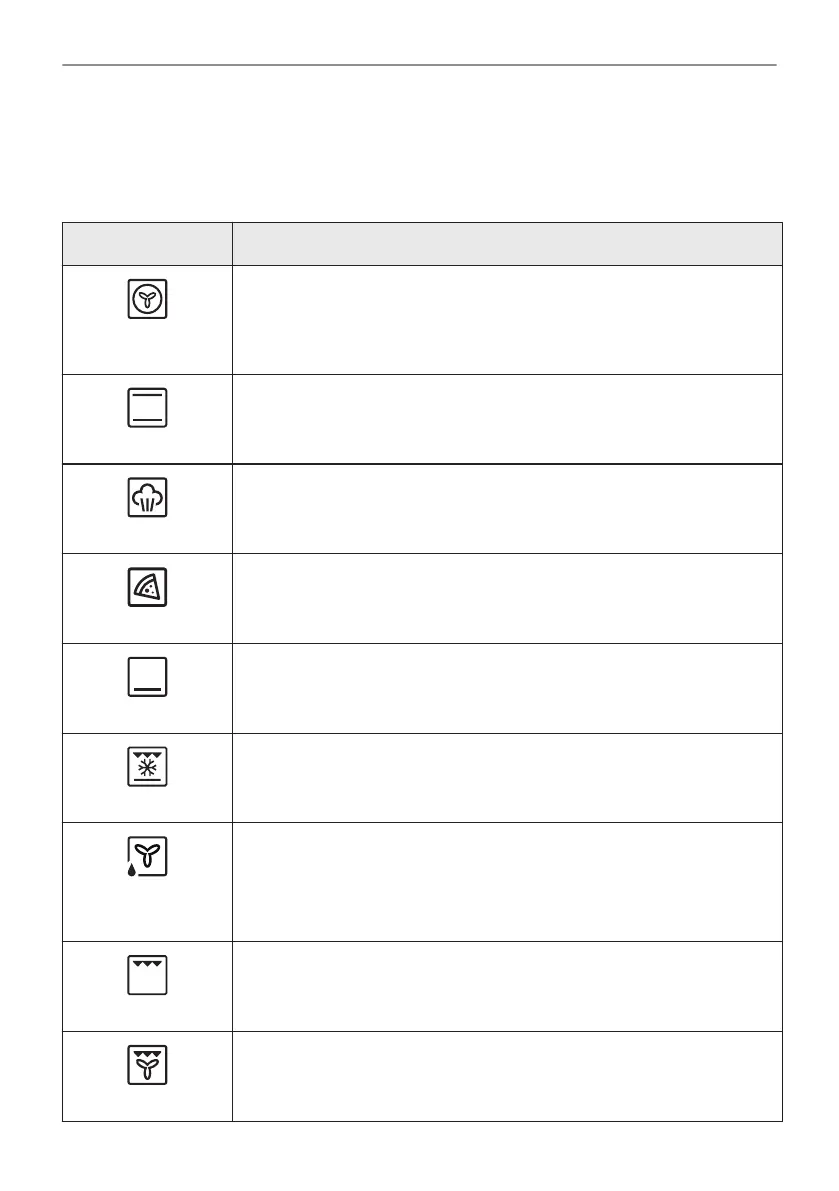Viewport: 839px width, 1191px height.
Task: Click the empty right table header cell
Action: pyautogui.click(x=506, y=244)
